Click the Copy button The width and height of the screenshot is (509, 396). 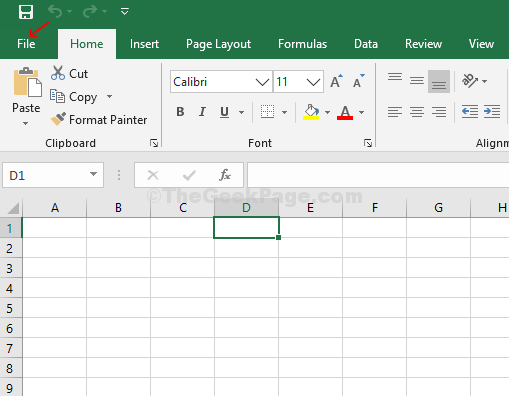point(74,97)
